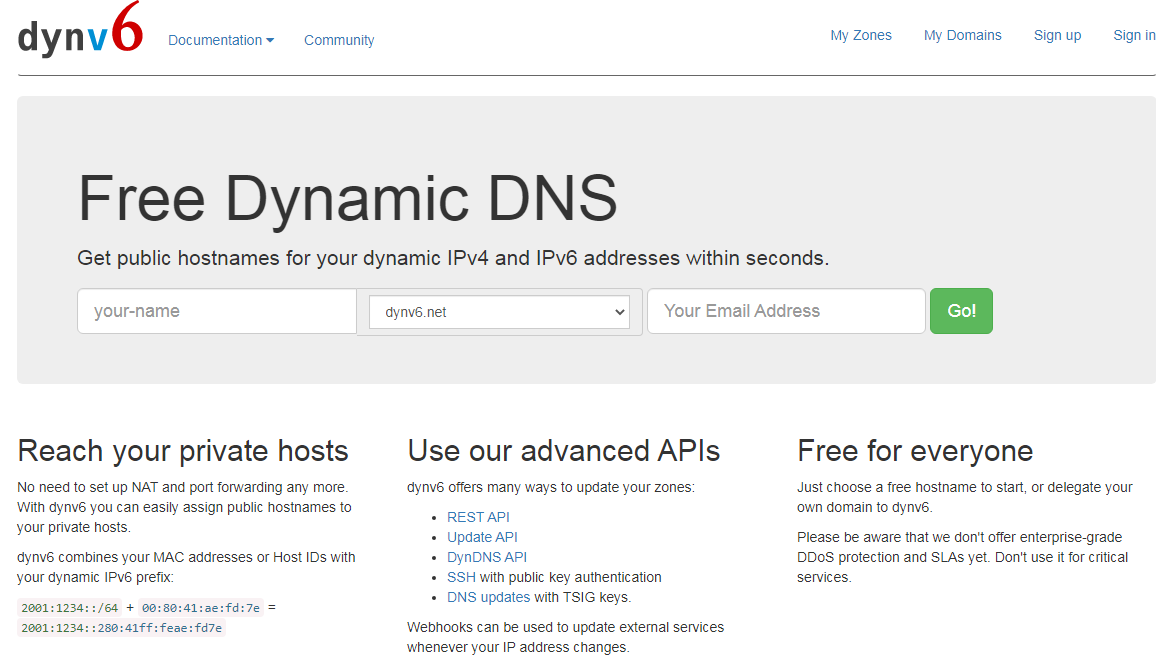Click the Sign in link

(1134, 35)
